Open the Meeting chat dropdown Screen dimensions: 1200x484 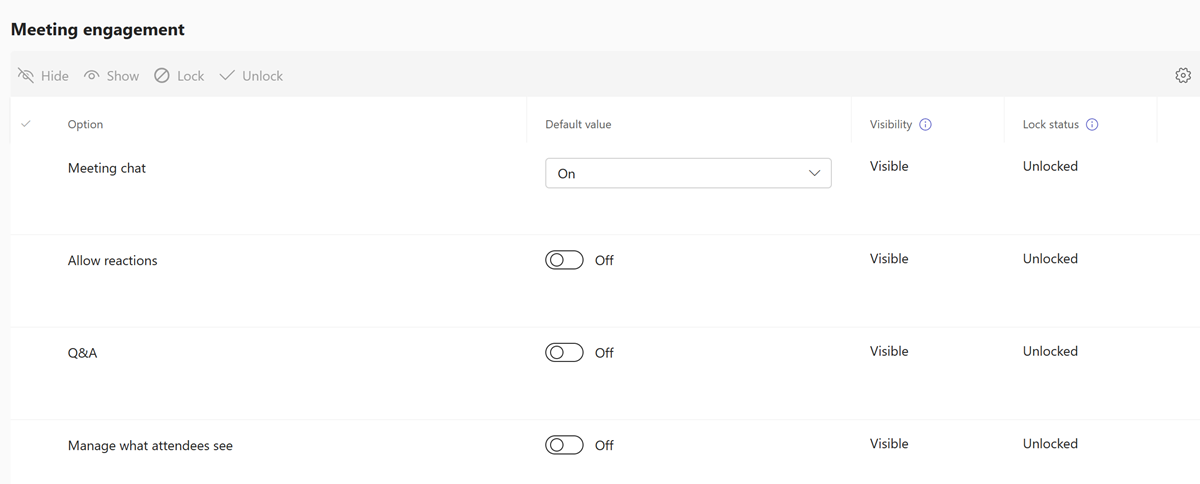687,173
